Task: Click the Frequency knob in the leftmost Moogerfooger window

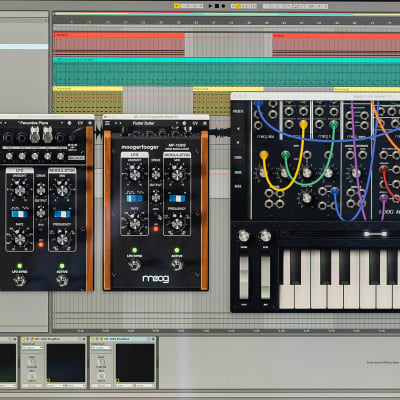Action: (x=62, y=239)
